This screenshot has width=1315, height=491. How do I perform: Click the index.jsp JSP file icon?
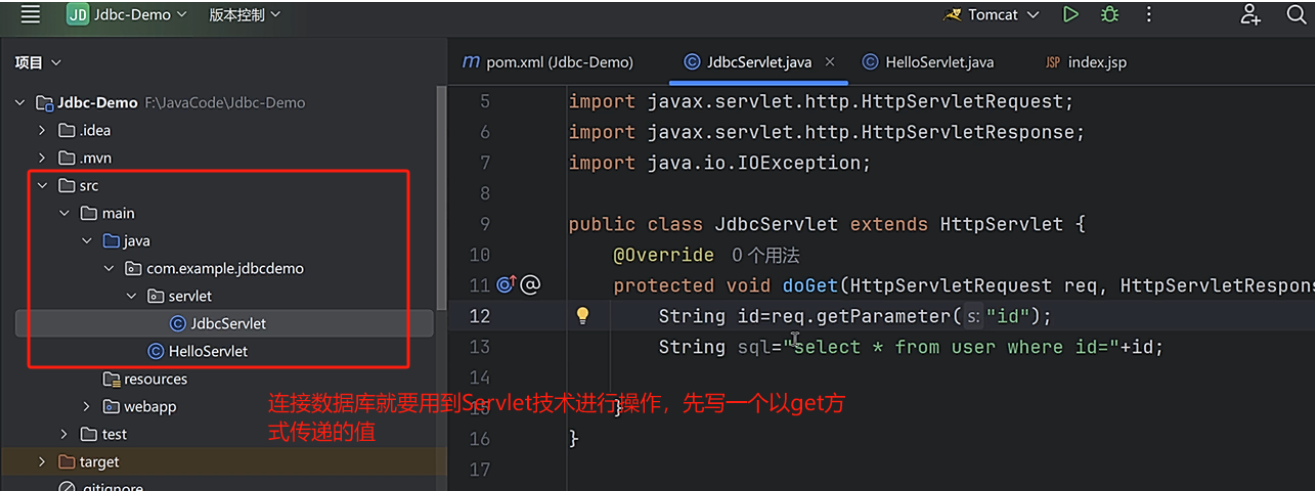(x=1052, y=62)
